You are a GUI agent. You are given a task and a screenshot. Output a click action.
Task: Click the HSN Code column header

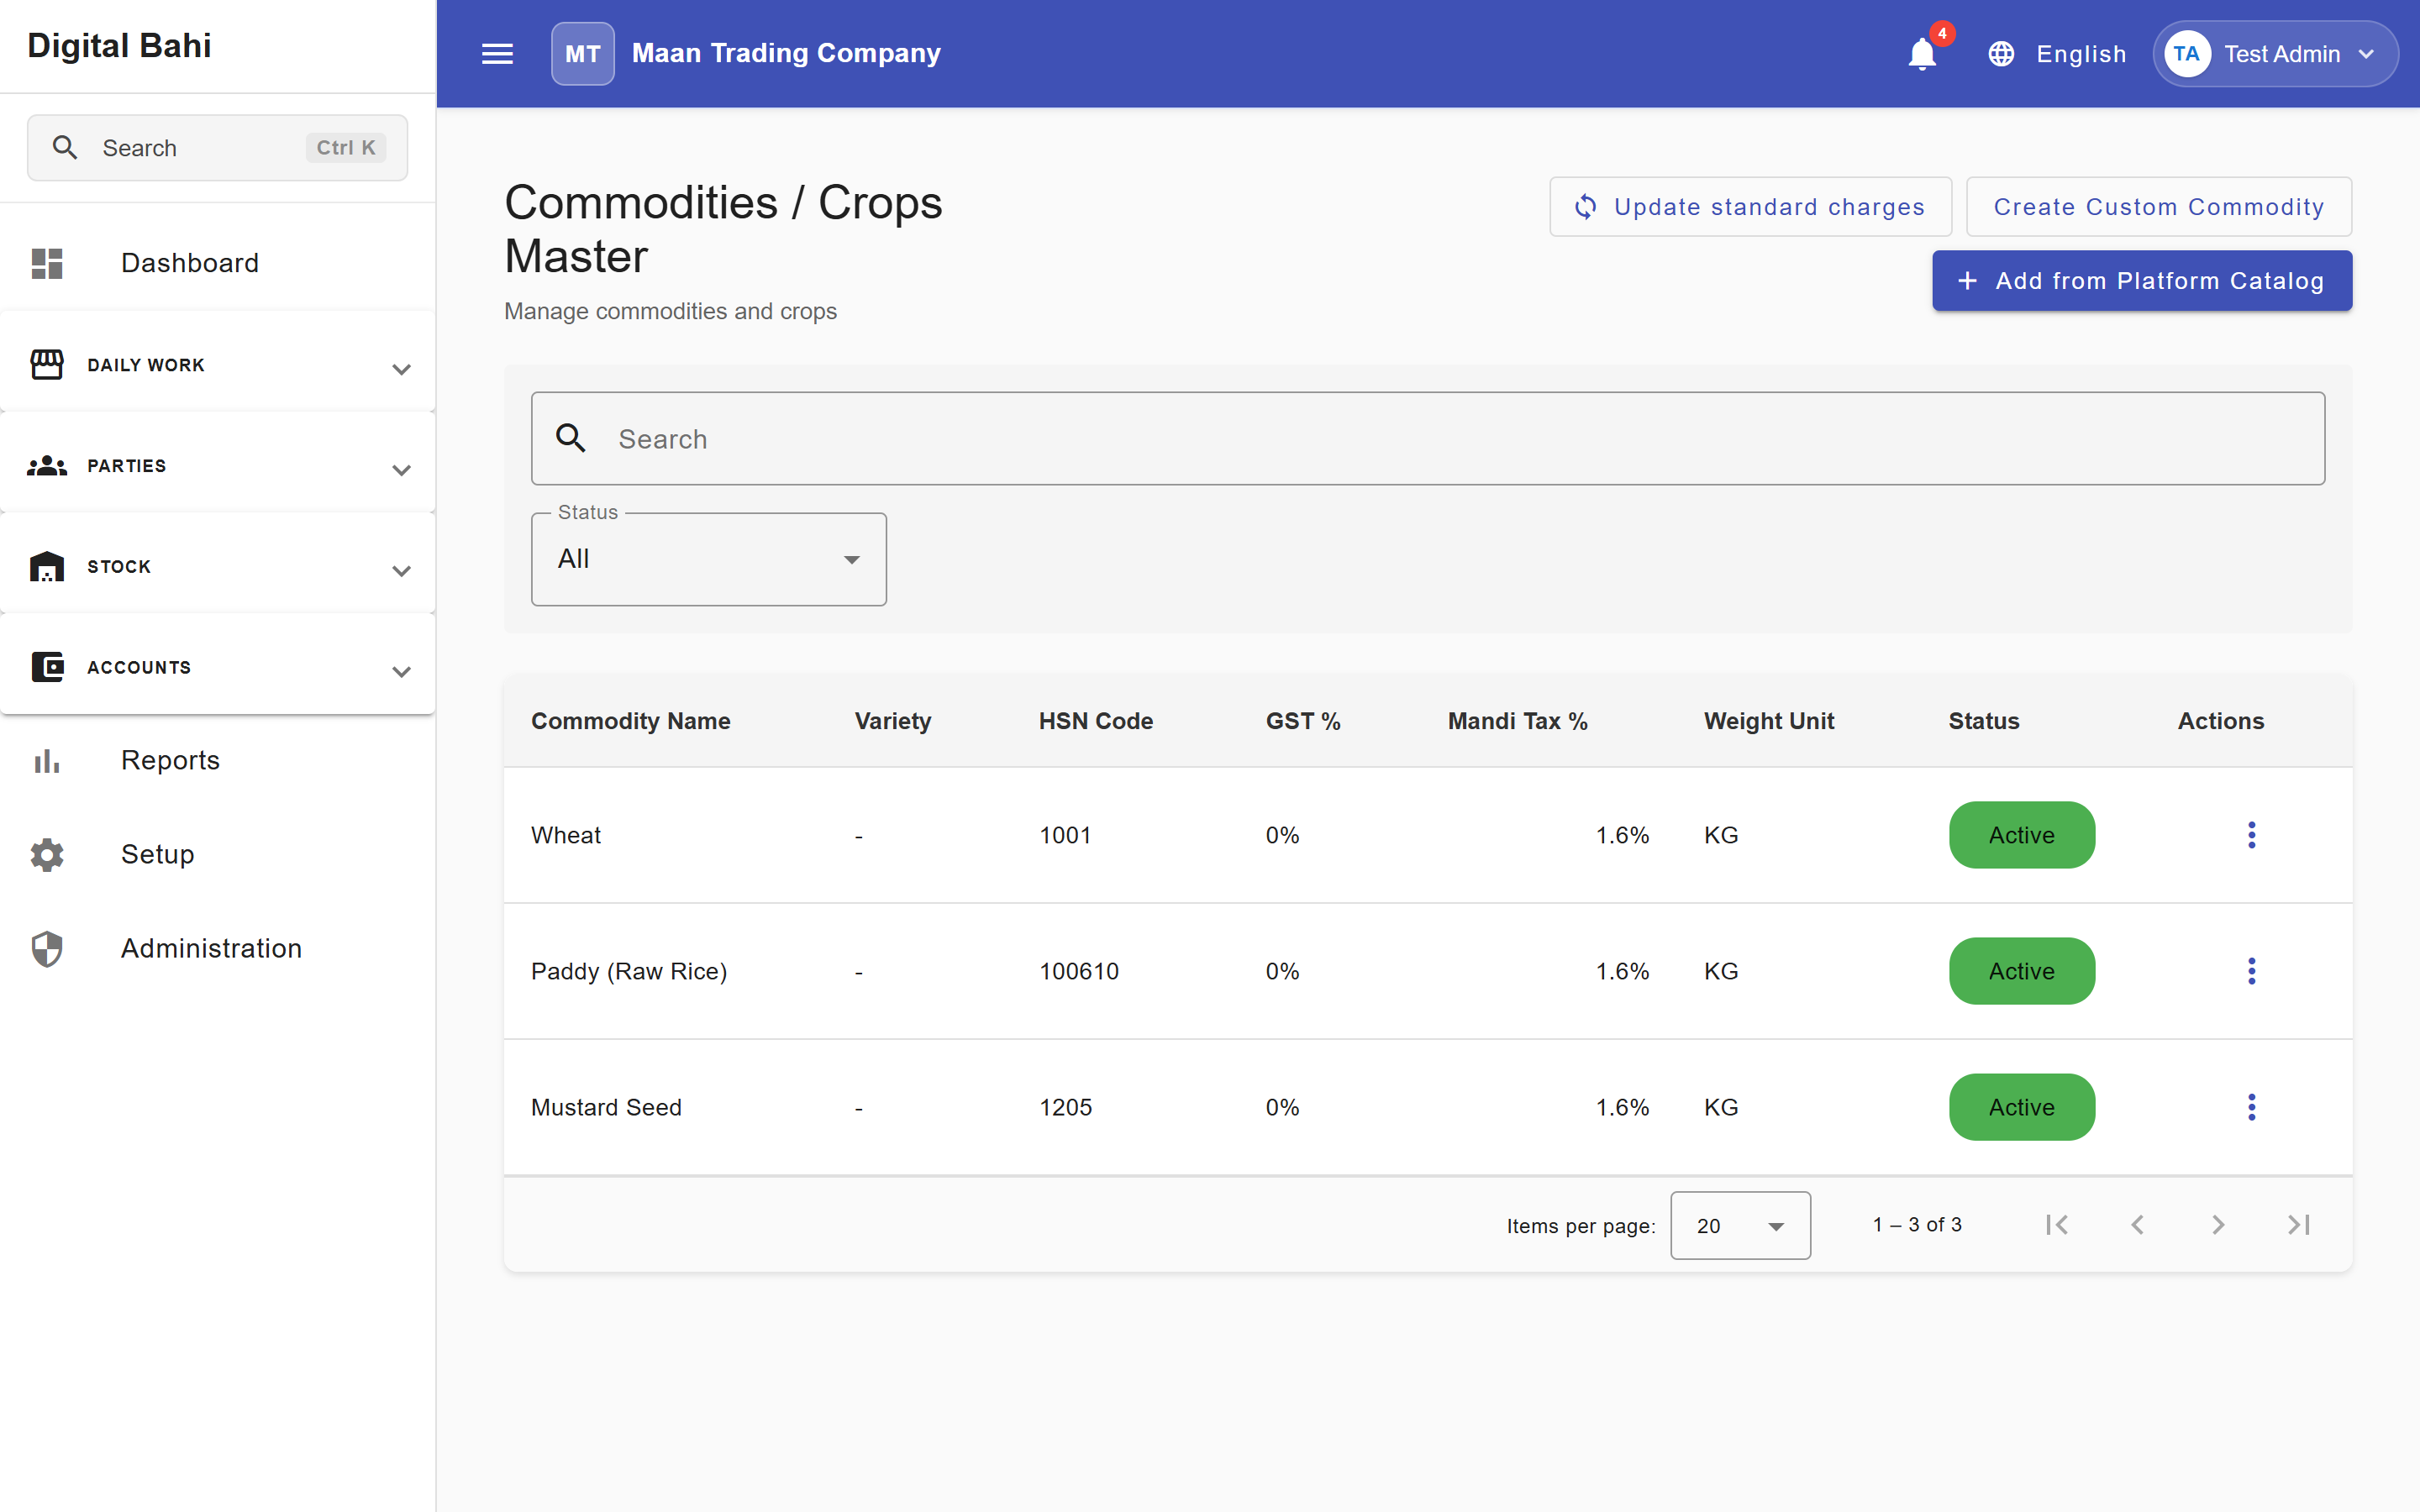pos(1095,721)
